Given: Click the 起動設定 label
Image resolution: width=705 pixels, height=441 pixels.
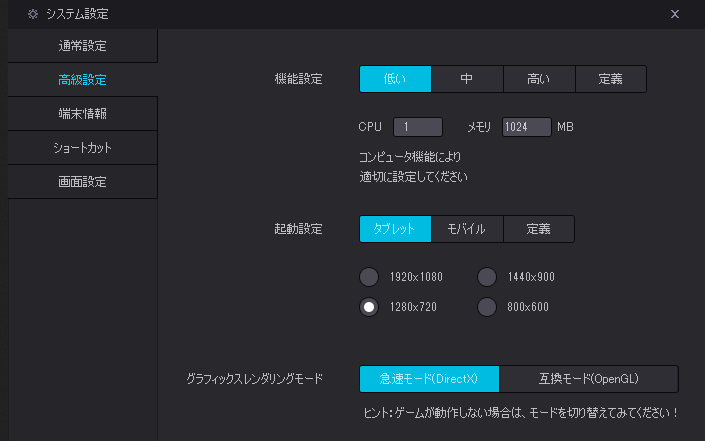Looking at the screenshot, I should coord(299,229).
